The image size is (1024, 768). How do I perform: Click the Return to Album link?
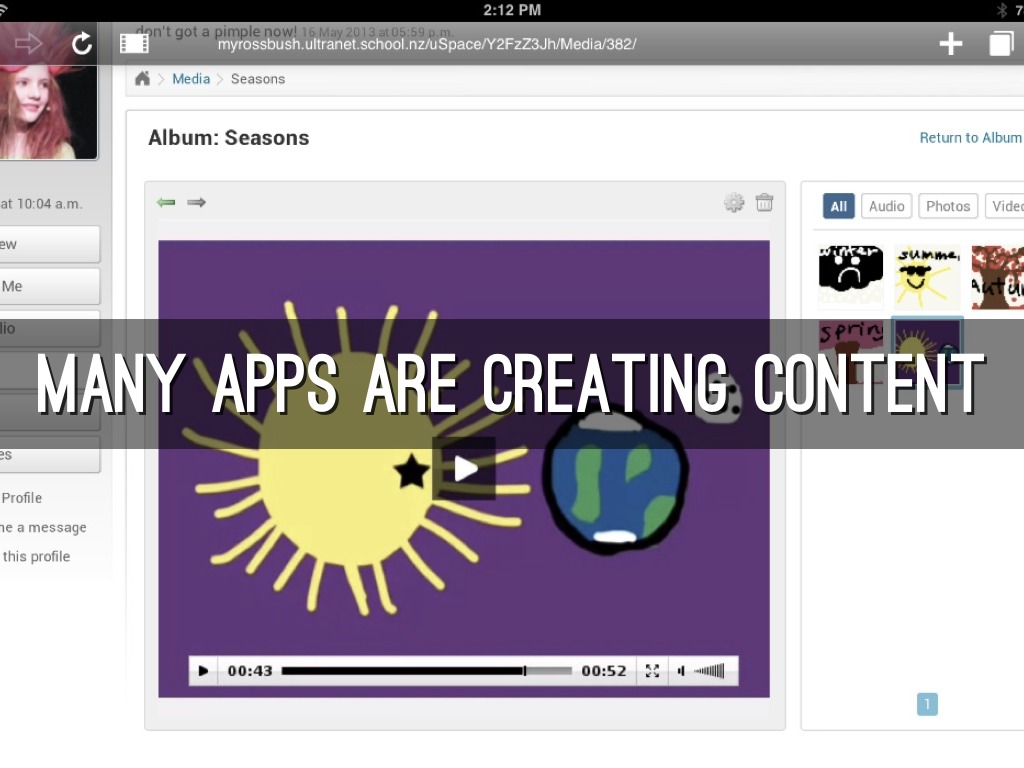[970, 138]
